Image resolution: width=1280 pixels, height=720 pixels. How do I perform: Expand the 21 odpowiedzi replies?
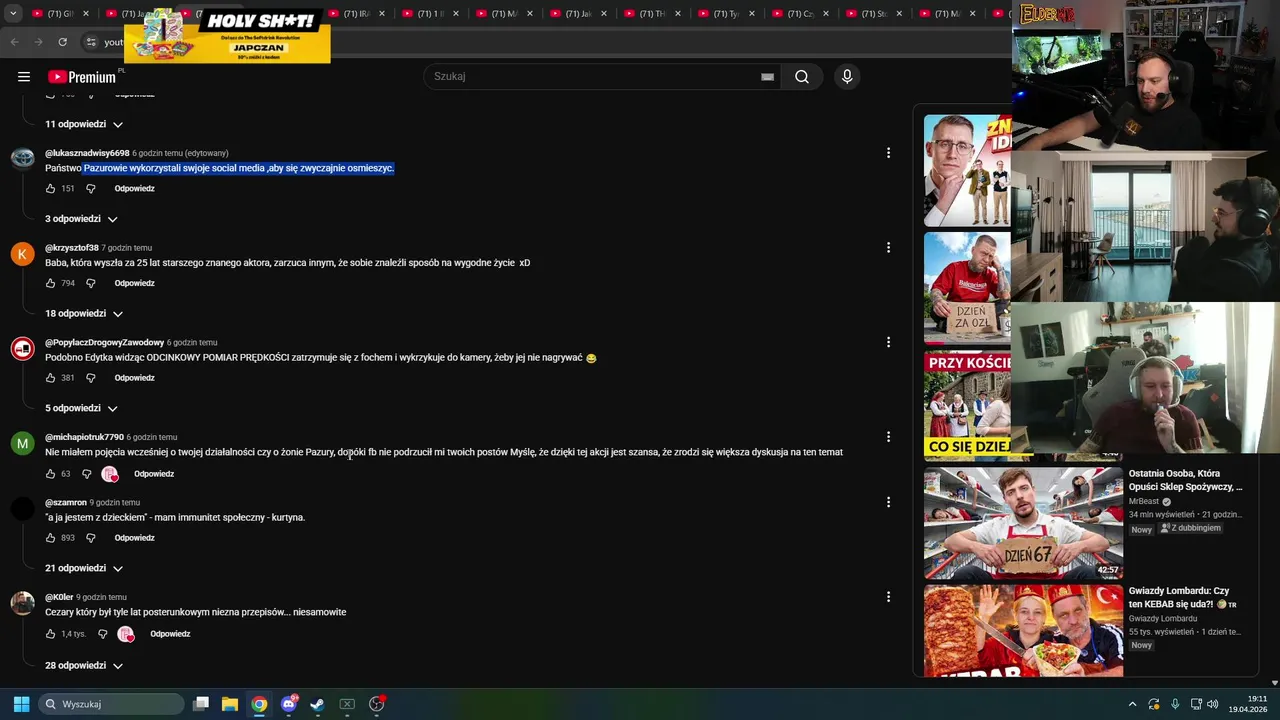click(84, 568)
